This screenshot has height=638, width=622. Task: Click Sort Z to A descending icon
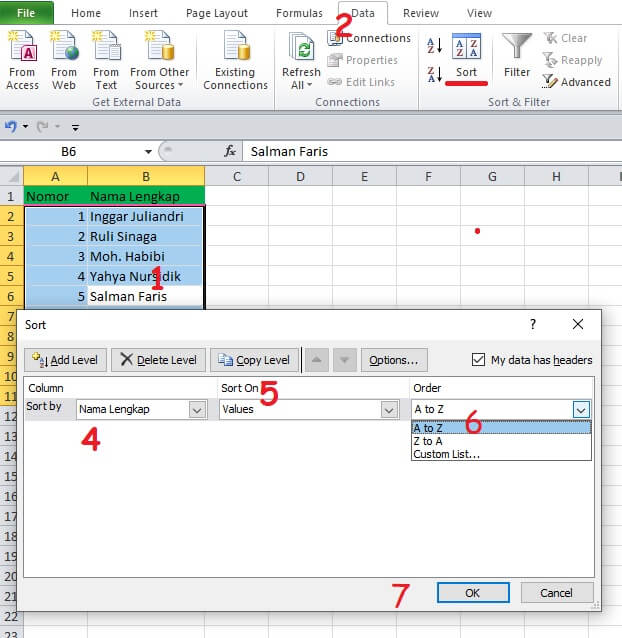point(434,75)
